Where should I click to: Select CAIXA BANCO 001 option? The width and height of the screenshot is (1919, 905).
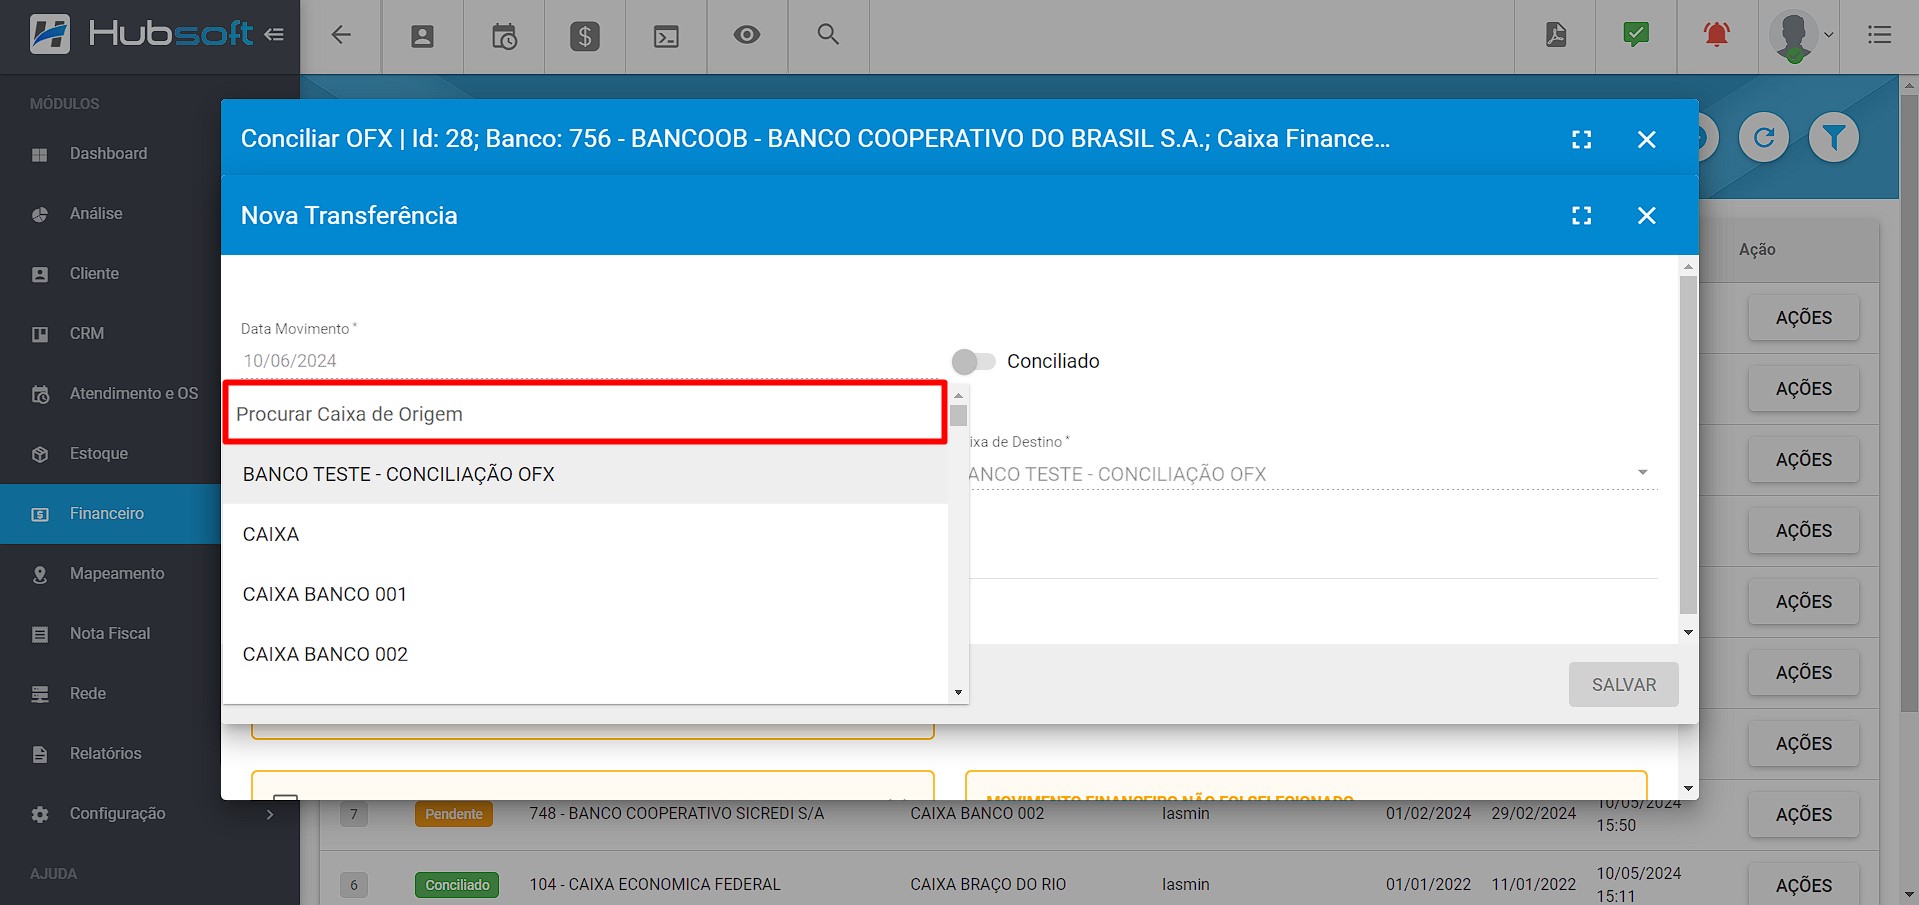[x=585, y=594]
